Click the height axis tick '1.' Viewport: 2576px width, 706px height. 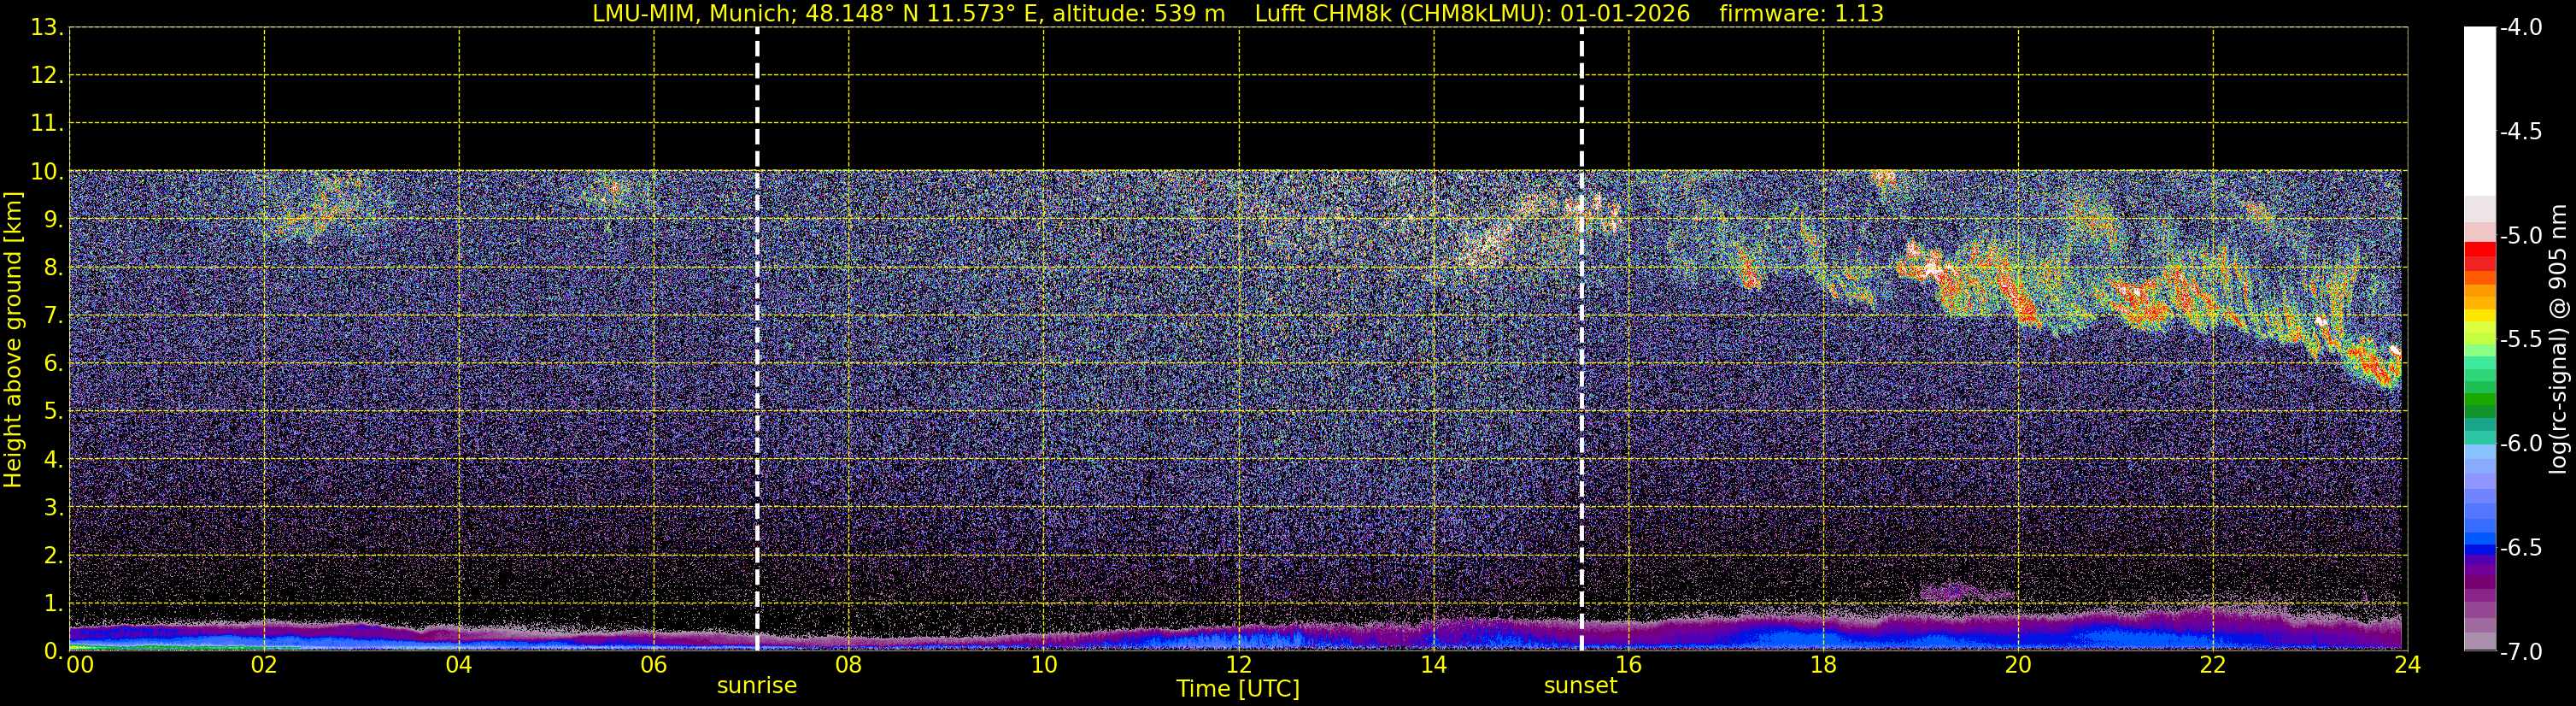pyautogui.click(x=53, y=604)
